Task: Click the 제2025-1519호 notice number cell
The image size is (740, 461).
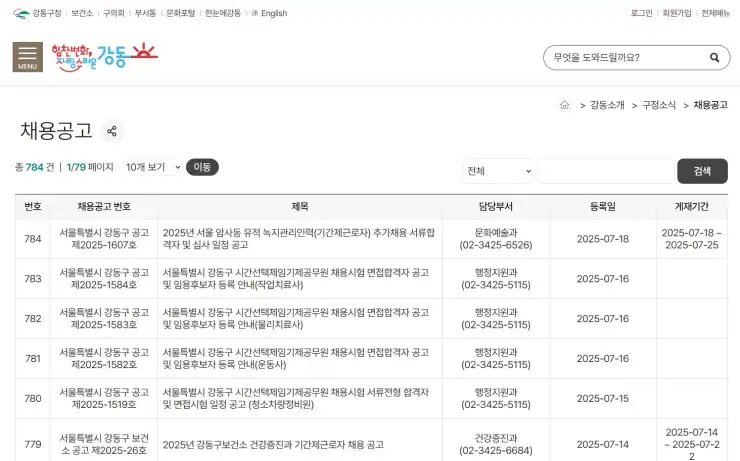Action: tap(104, 398)
